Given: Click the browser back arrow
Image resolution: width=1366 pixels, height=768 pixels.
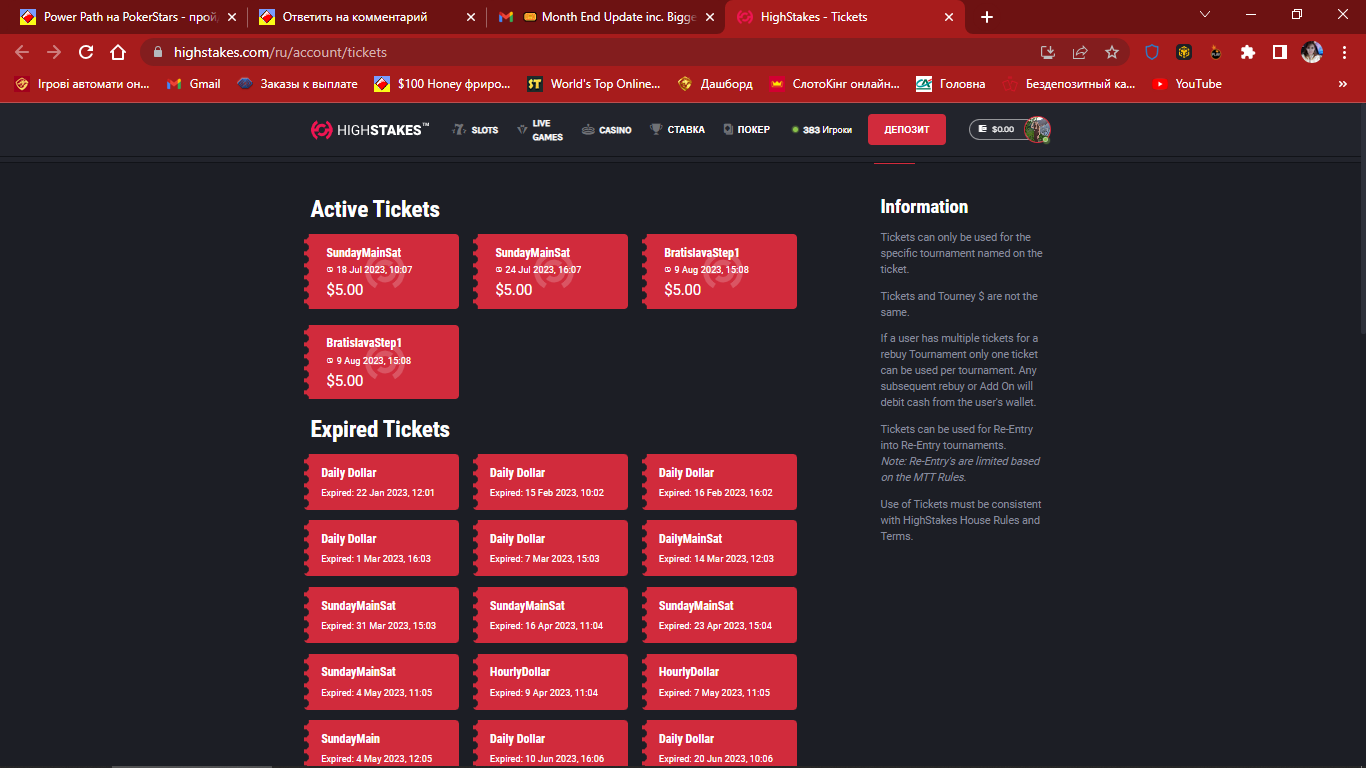Looking at the screenshot, I should pos(22,52).
